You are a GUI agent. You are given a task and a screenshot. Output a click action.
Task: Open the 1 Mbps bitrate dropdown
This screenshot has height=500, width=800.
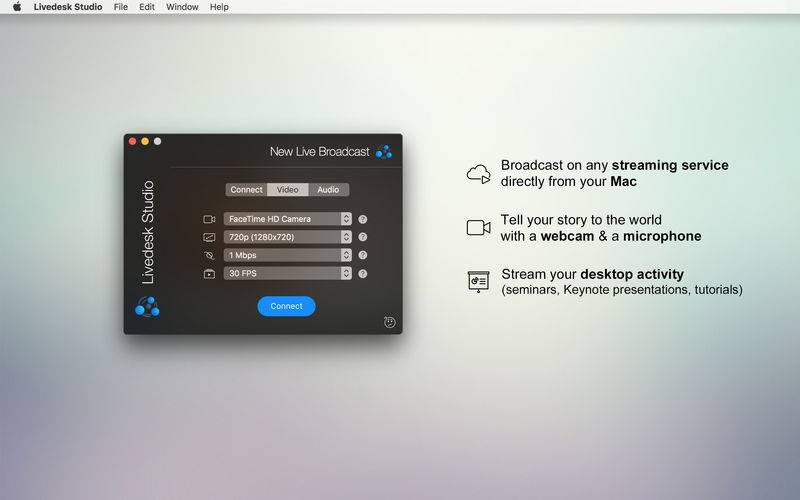click(x=288, y=255)
